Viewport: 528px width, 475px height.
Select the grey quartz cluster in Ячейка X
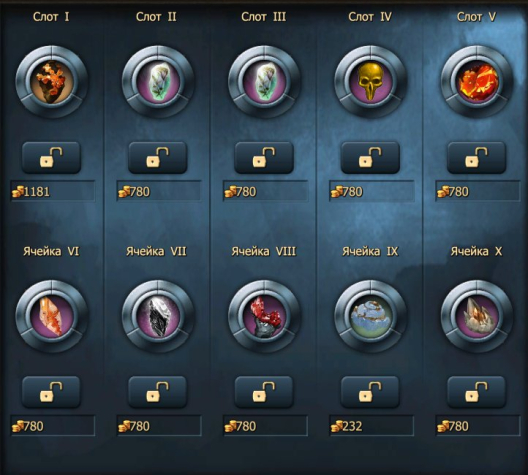pos(477,316)
